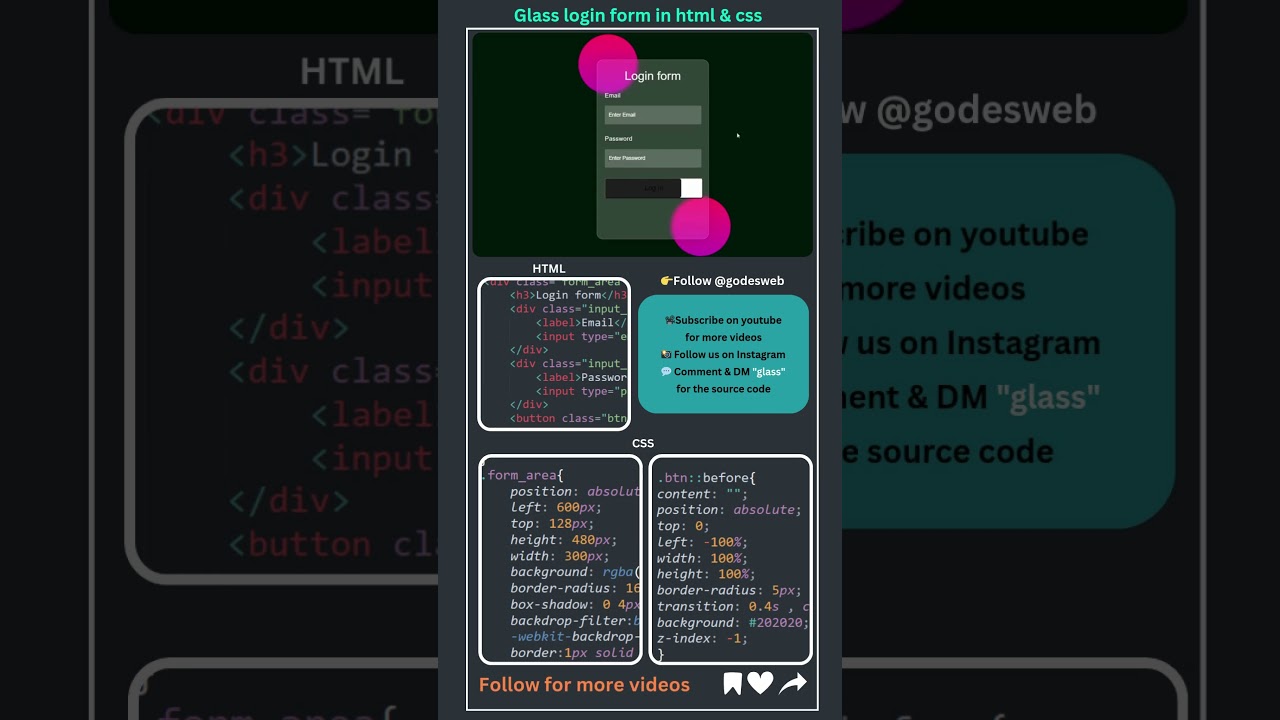Click the "<button class="btn" HTML line
Viewport: 1280px width, 720px height.
tap(568, 418)
